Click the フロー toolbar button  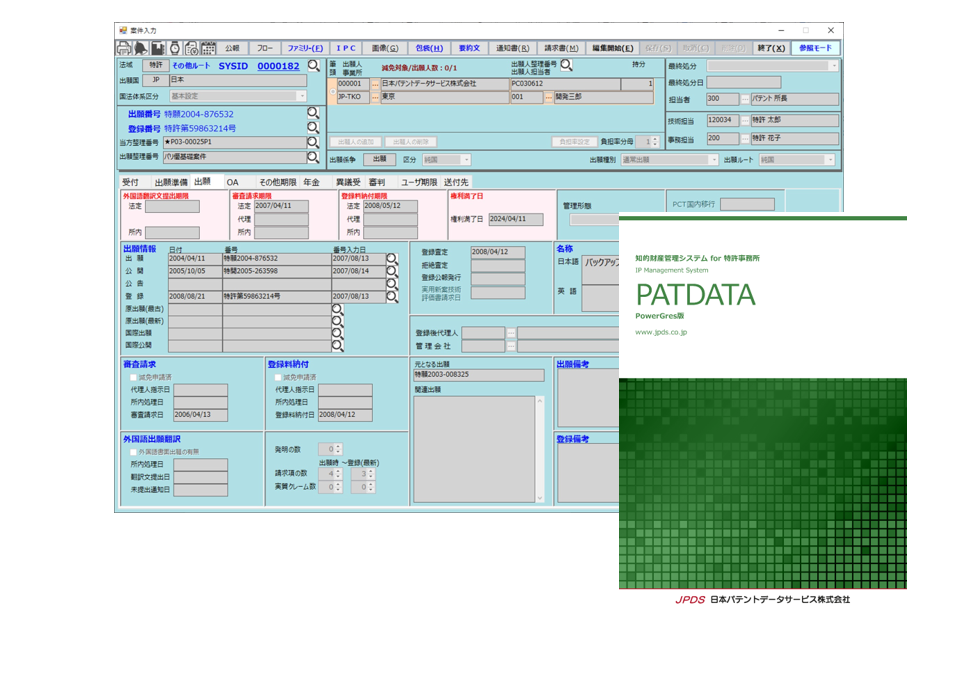pyautogui.click(x=265, y=48)
